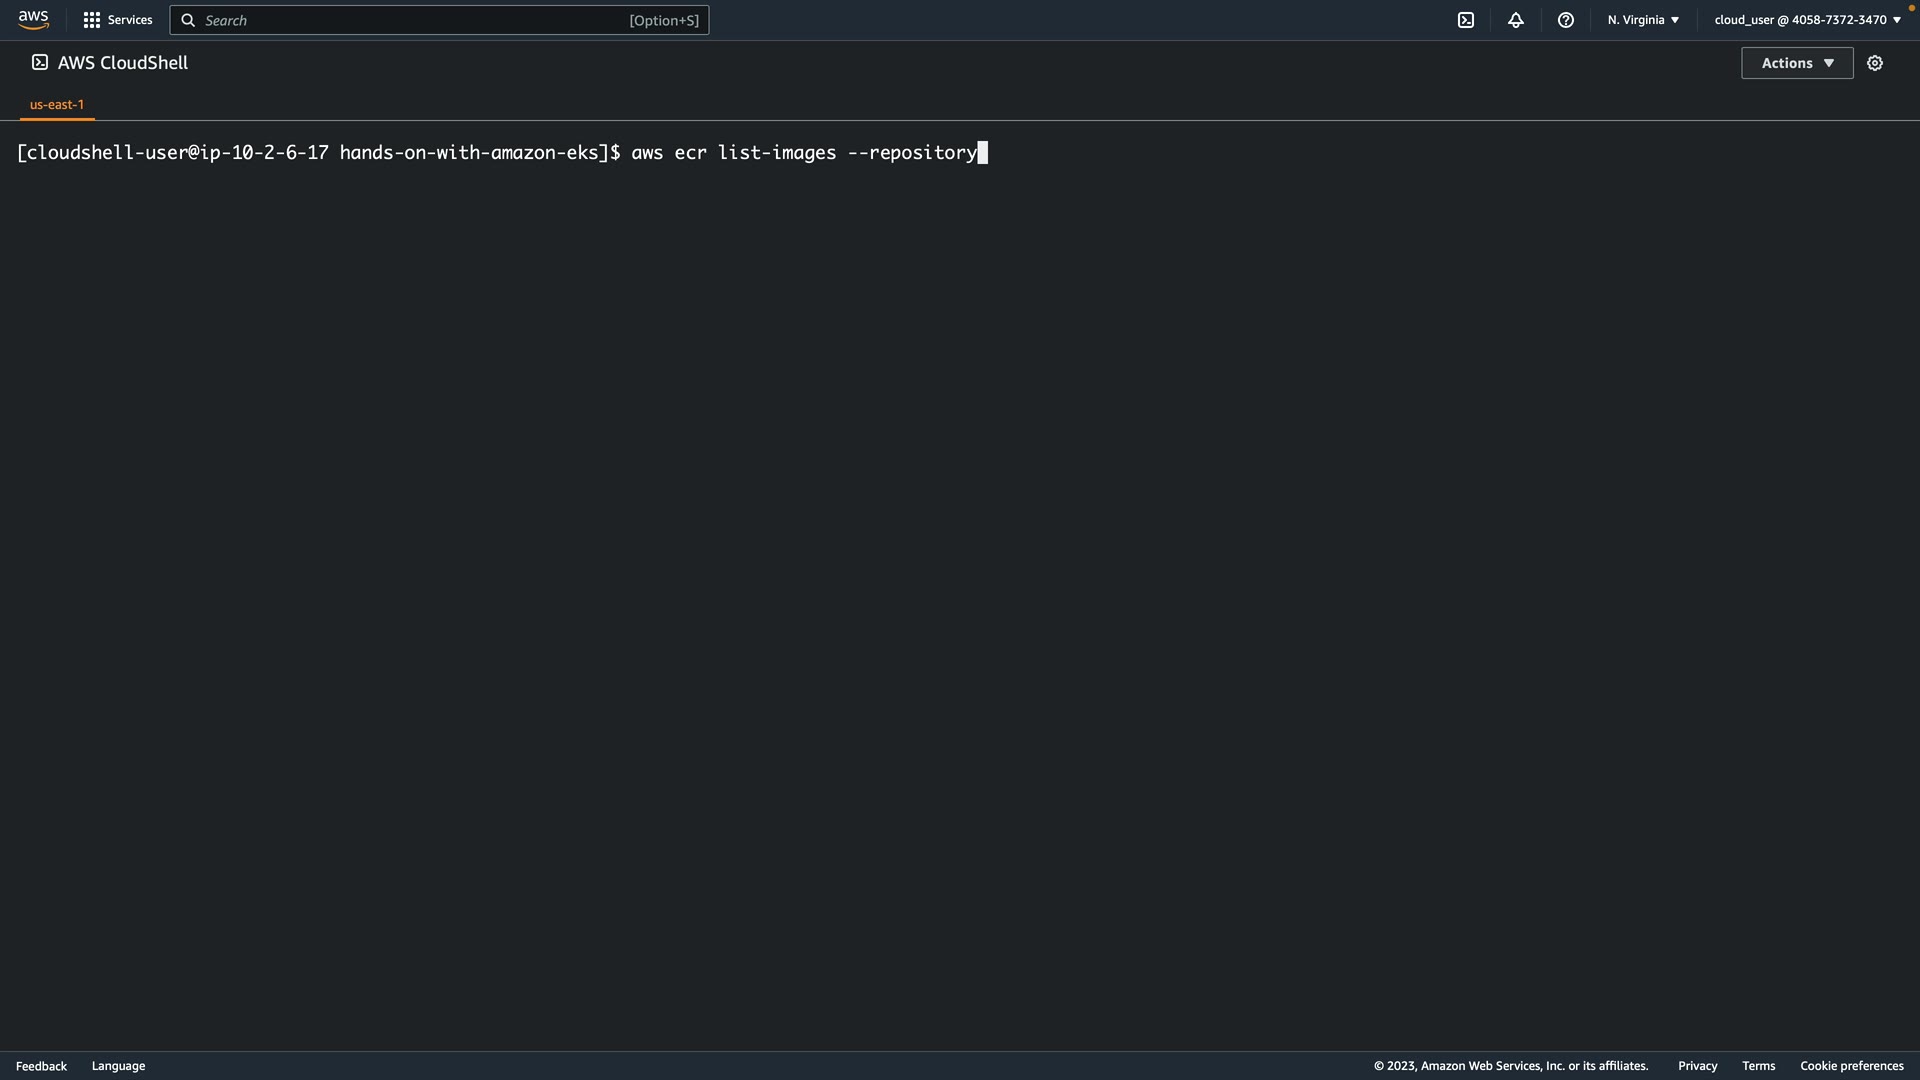1920x1080 pixels.
Task: Expand the N. Virginia region dropdown
Action: coord(1643,20)
